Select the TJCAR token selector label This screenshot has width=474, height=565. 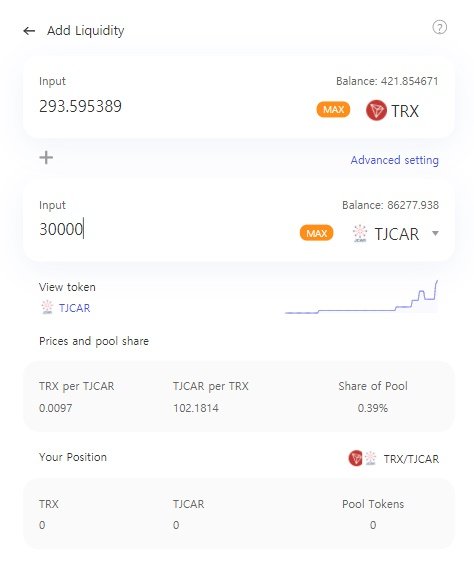[x=397, y=234]
